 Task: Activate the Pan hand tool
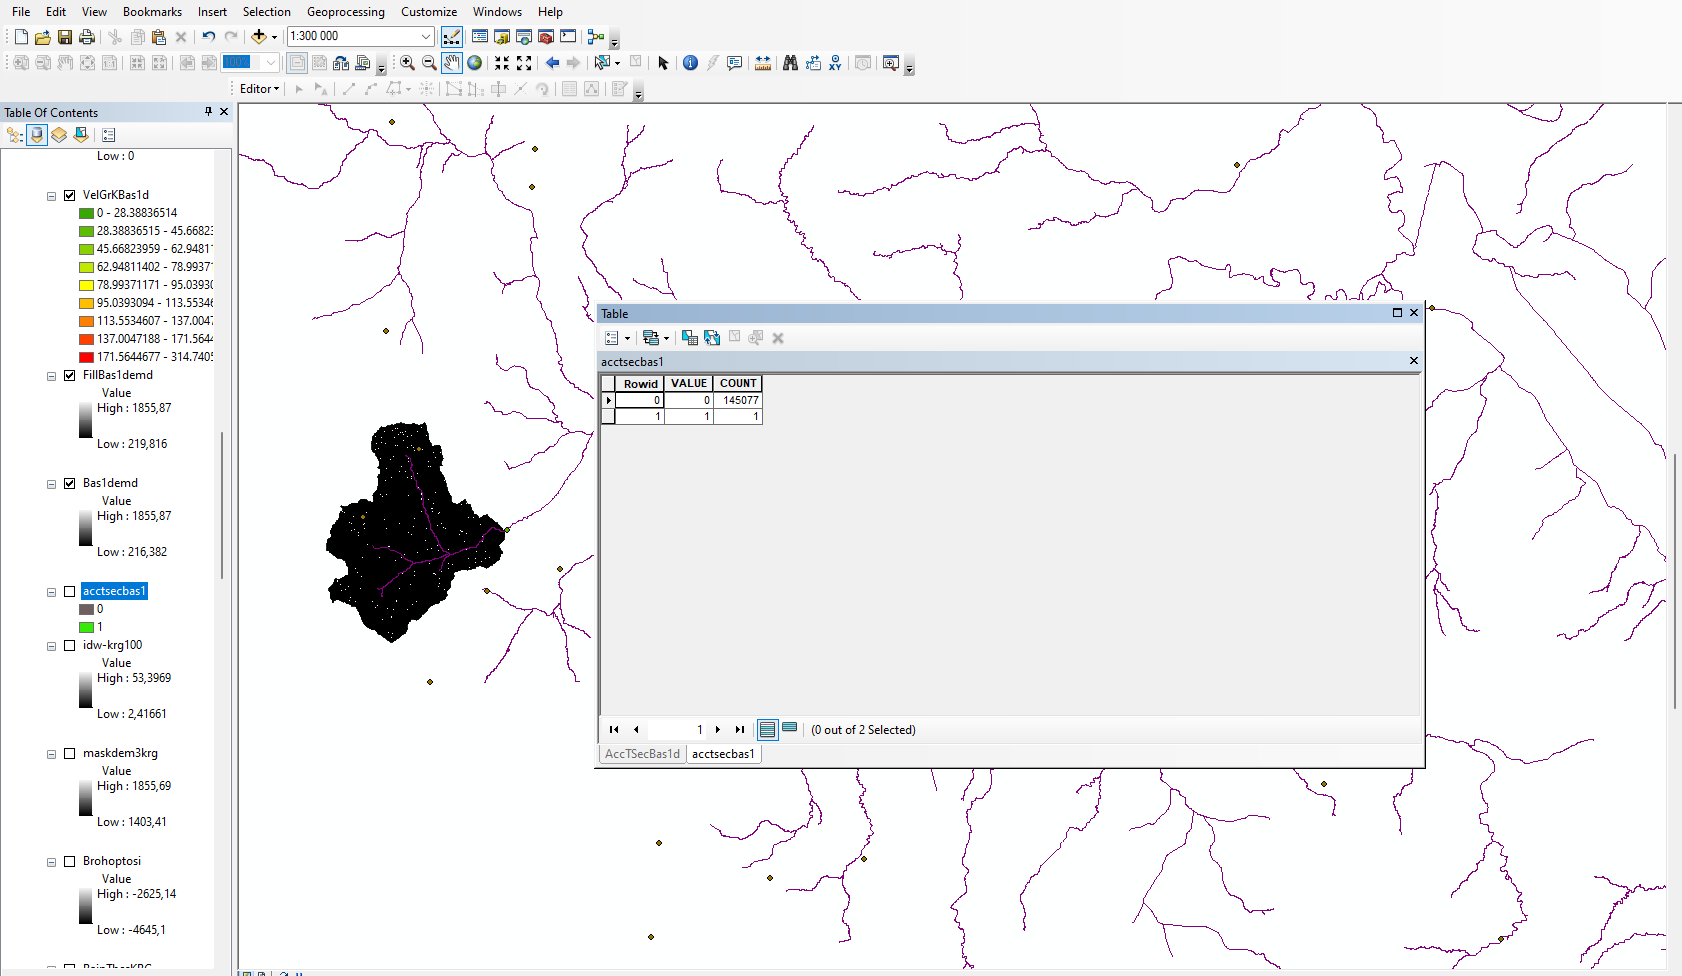coord(452,63)
